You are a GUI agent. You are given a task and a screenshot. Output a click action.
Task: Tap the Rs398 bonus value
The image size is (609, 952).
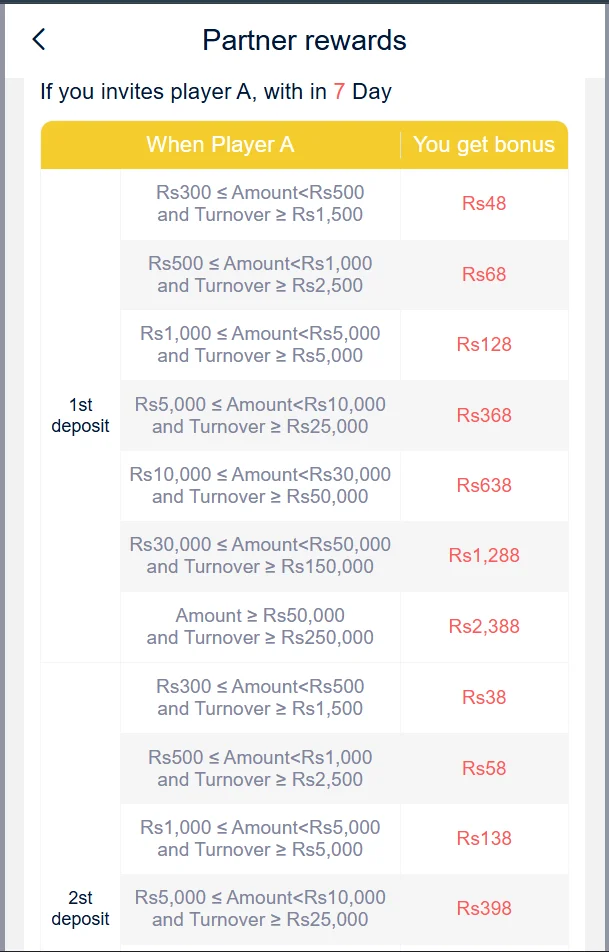(x=484, y=909)
